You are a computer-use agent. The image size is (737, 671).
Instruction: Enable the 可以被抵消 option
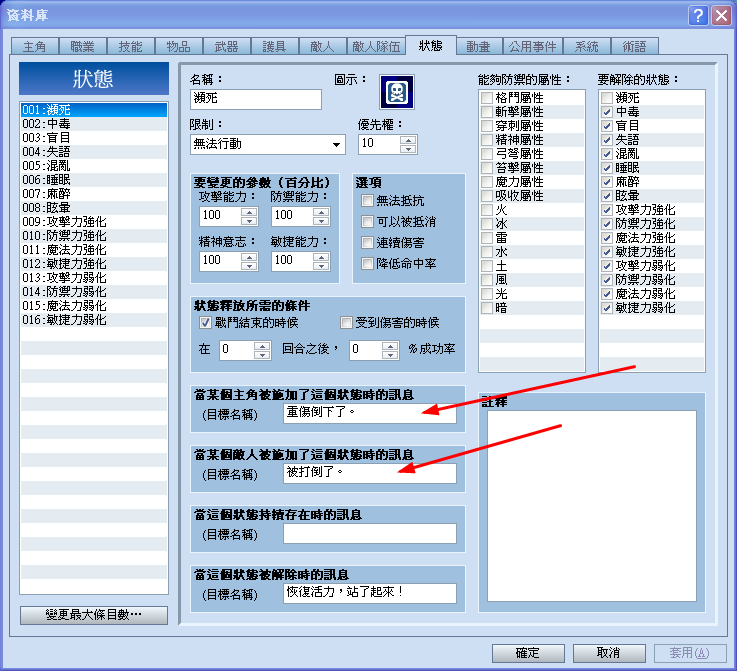coord(367,222)
